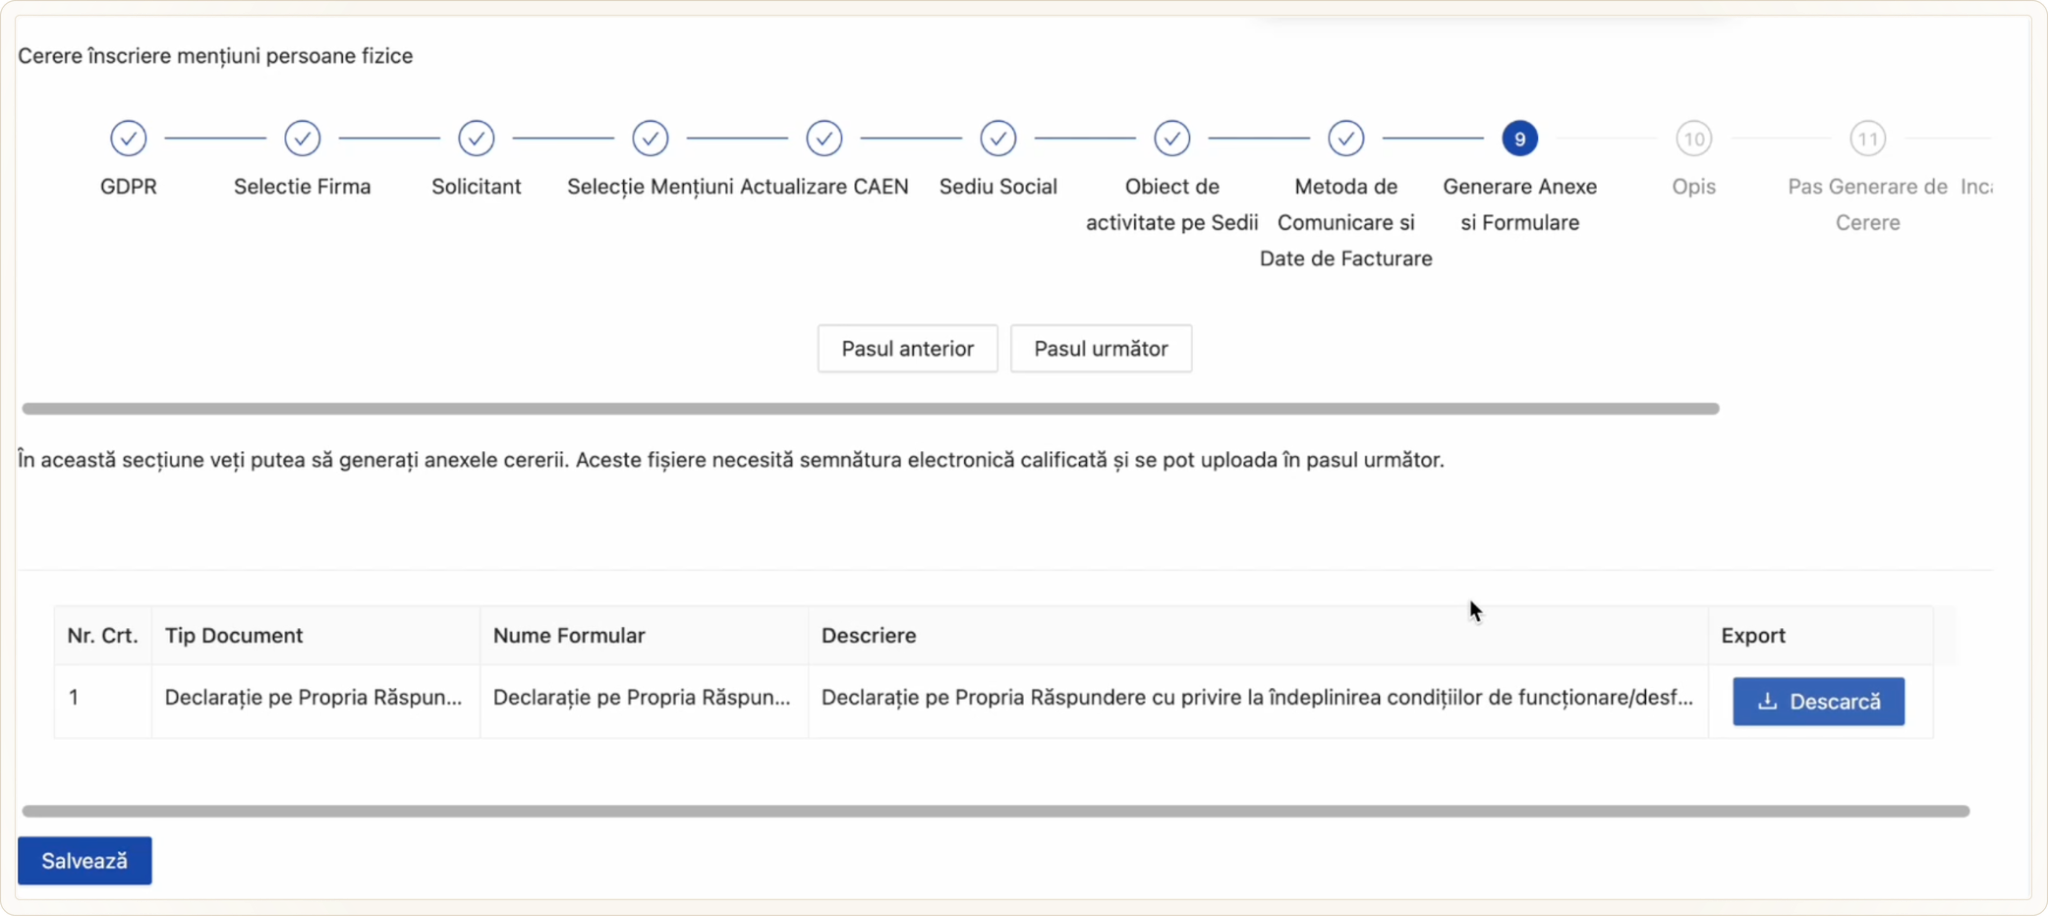This screenshot has width=2048, height=916.
Task: Open the Selecție Mențiuni step icon
Action: 650,138
